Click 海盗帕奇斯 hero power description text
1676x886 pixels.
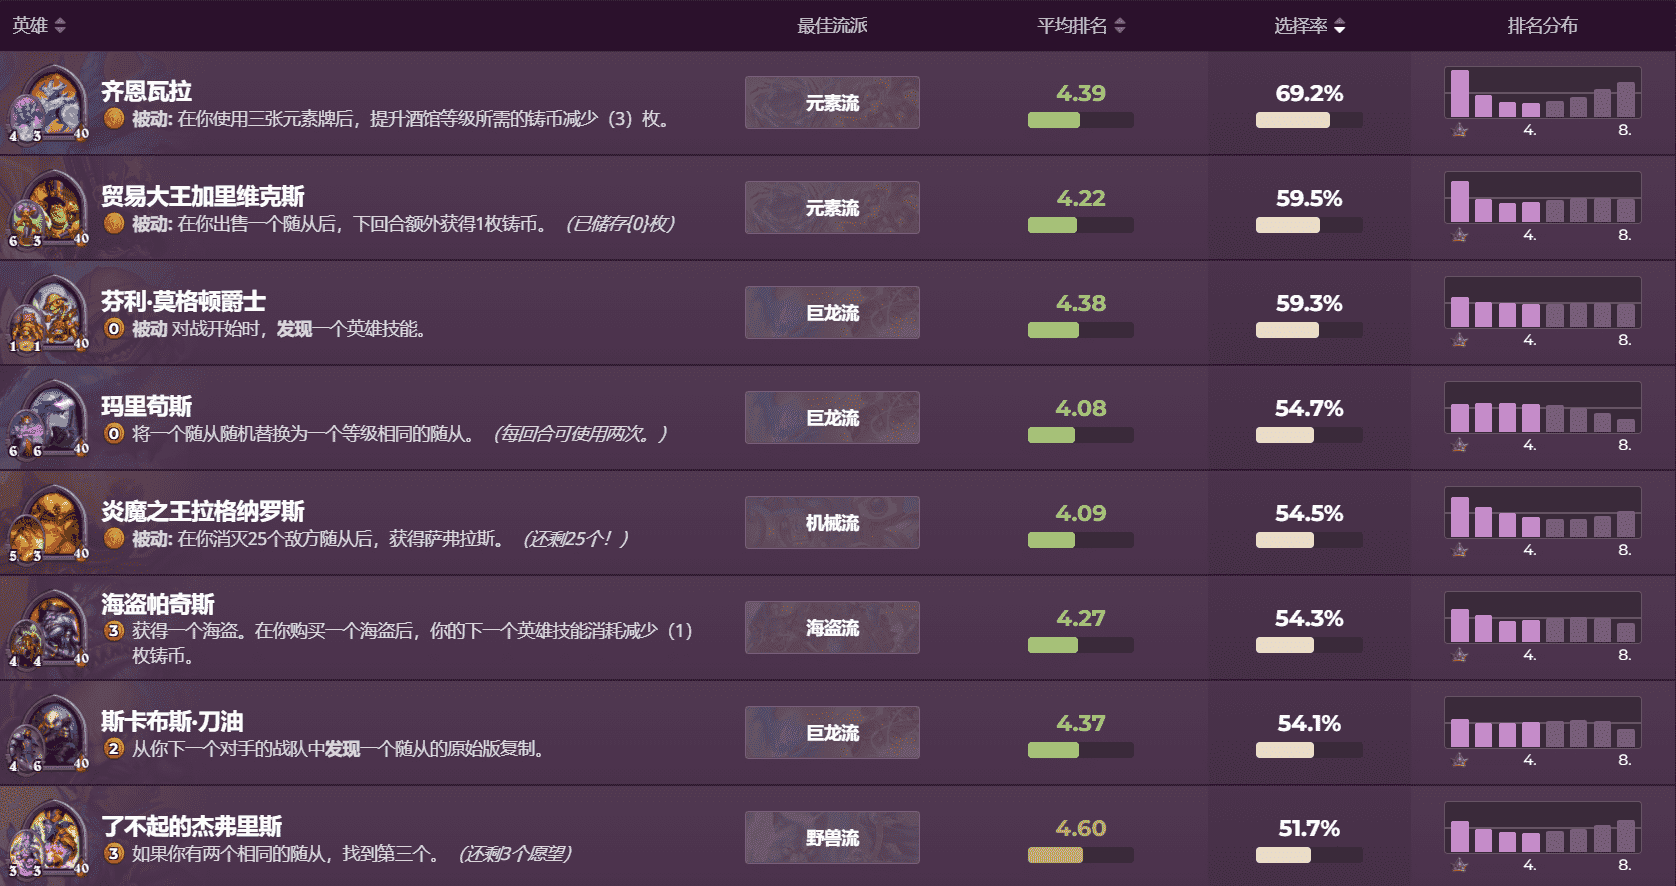coord(412,643)
